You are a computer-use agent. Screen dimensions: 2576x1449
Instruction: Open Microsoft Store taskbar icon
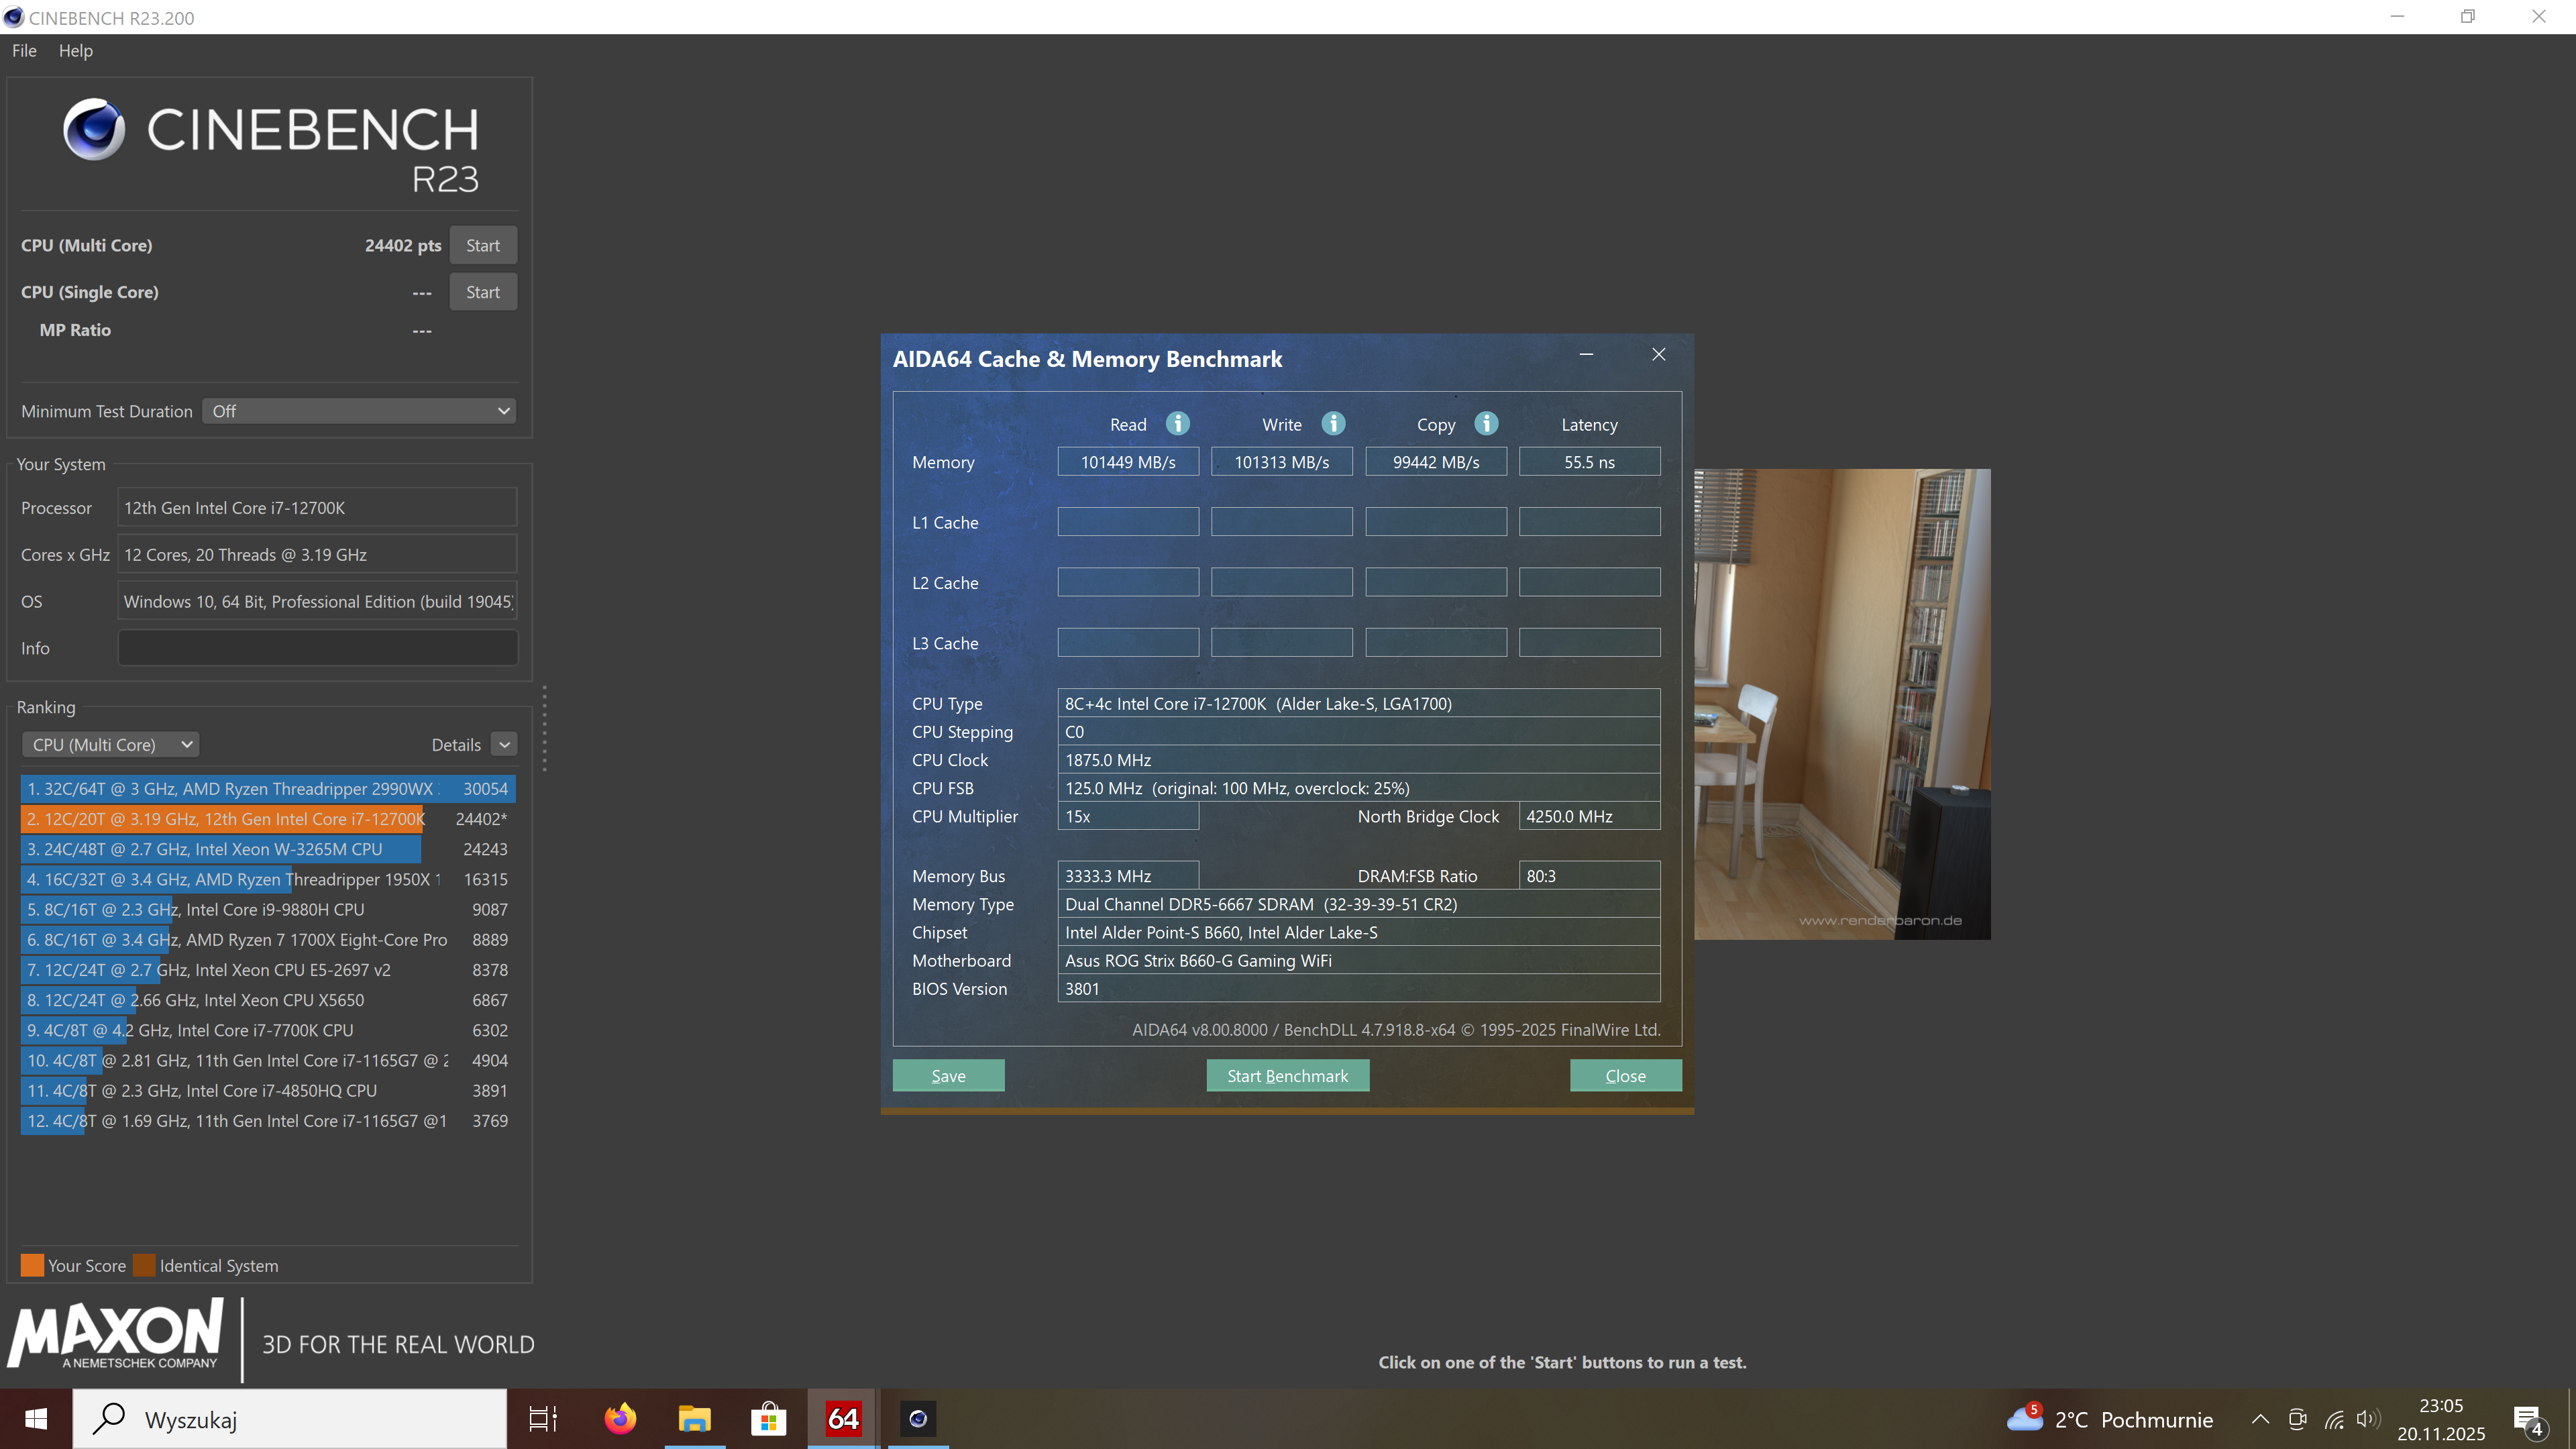768,1418
